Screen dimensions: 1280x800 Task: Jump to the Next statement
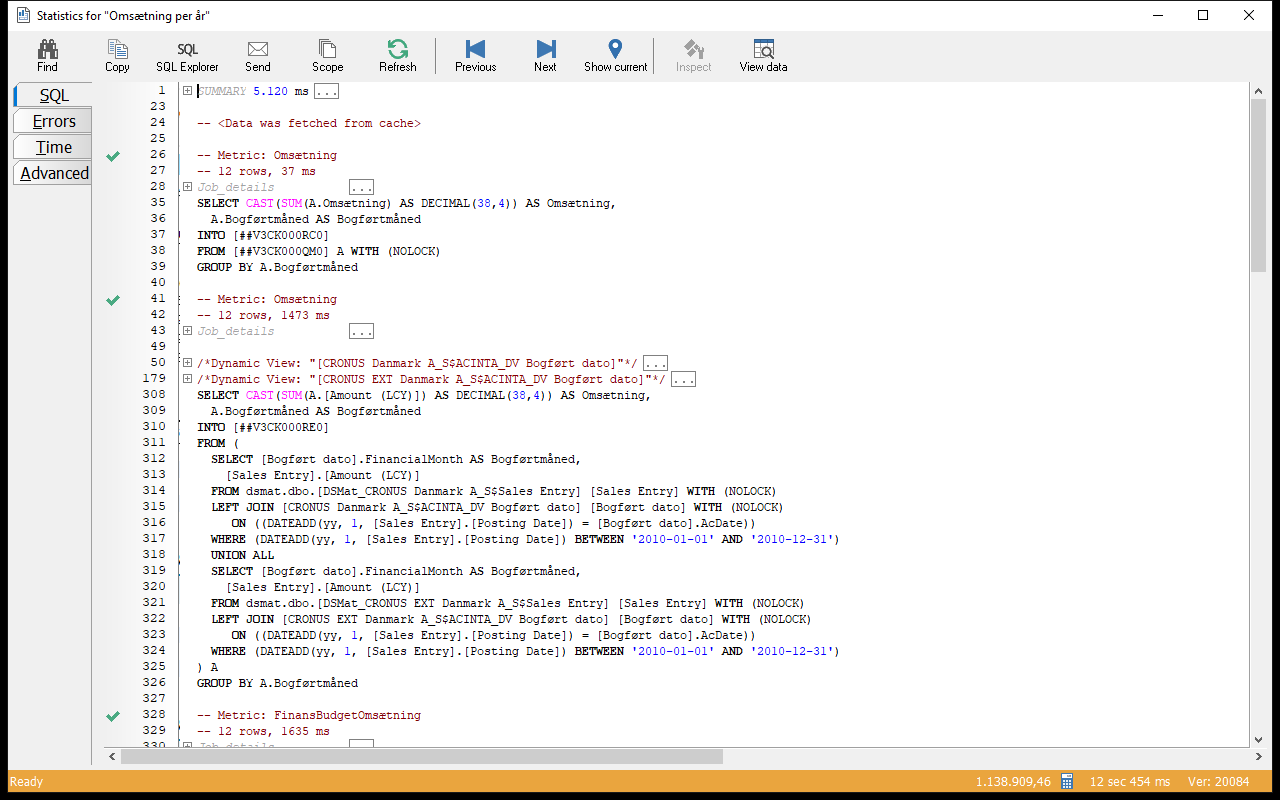[x=545, y=56]
